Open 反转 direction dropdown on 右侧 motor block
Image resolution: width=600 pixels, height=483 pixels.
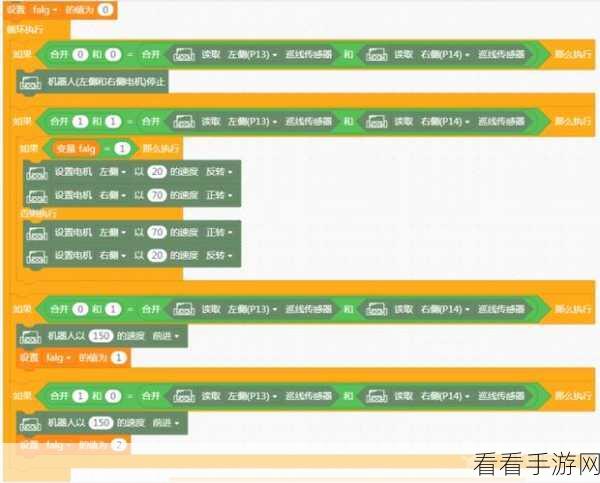219,255
